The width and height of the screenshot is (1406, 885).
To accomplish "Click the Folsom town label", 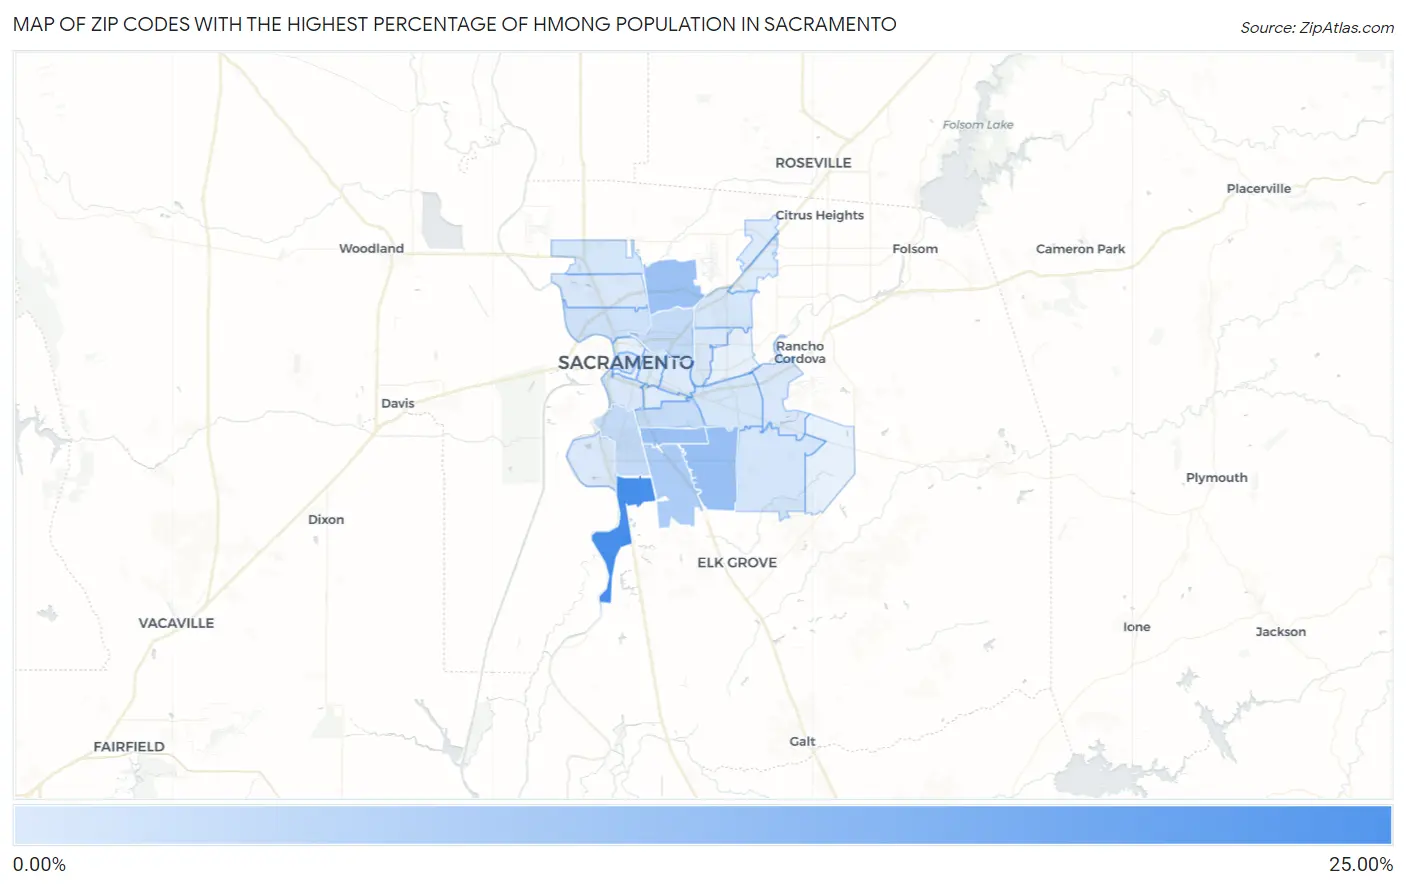I will click(915, 249).
